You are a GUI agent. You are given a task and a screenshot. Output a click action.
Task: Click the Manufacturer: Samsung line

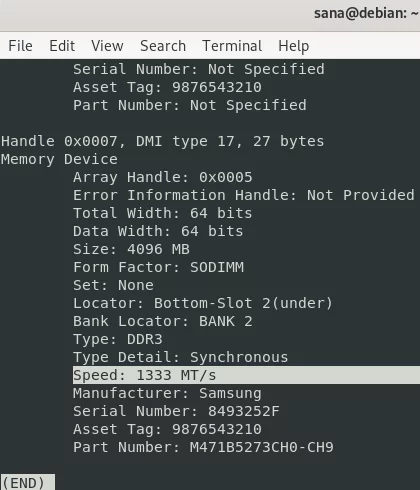[167, 393]
